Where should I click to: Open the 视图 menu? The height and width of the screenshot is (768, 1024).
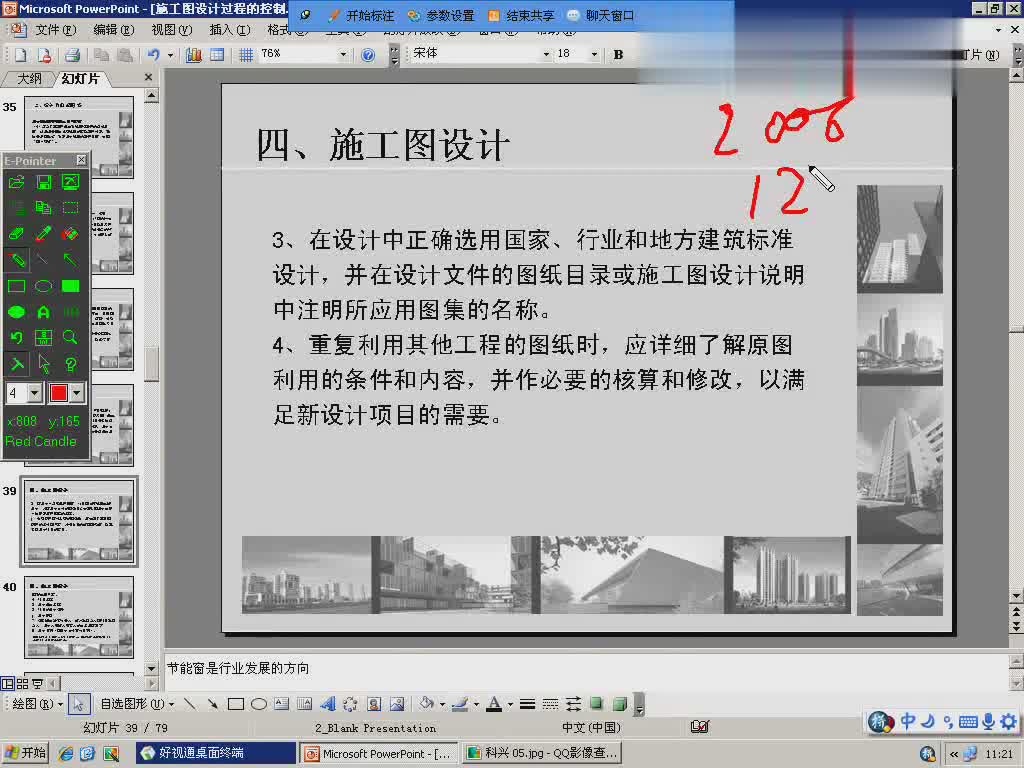tap(172, 29)
